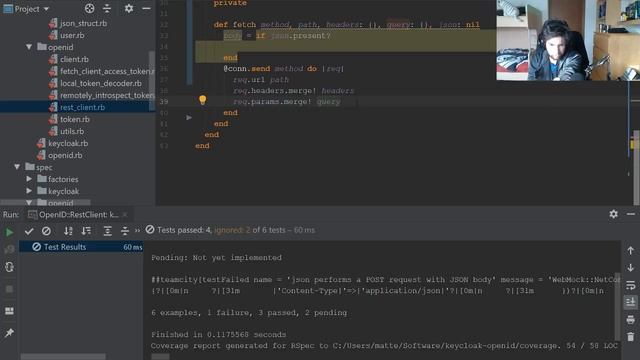The height and width of the screenshot is (360, 640).
Task: Toggle scroll to end of console
Action: pyautogui.click(x=630, y=302)
